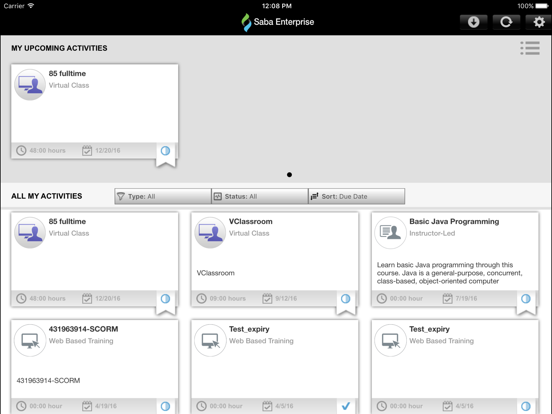Tap web based training icon on 431963914-SCORM
552x414 pixels.
coord(30,340)
